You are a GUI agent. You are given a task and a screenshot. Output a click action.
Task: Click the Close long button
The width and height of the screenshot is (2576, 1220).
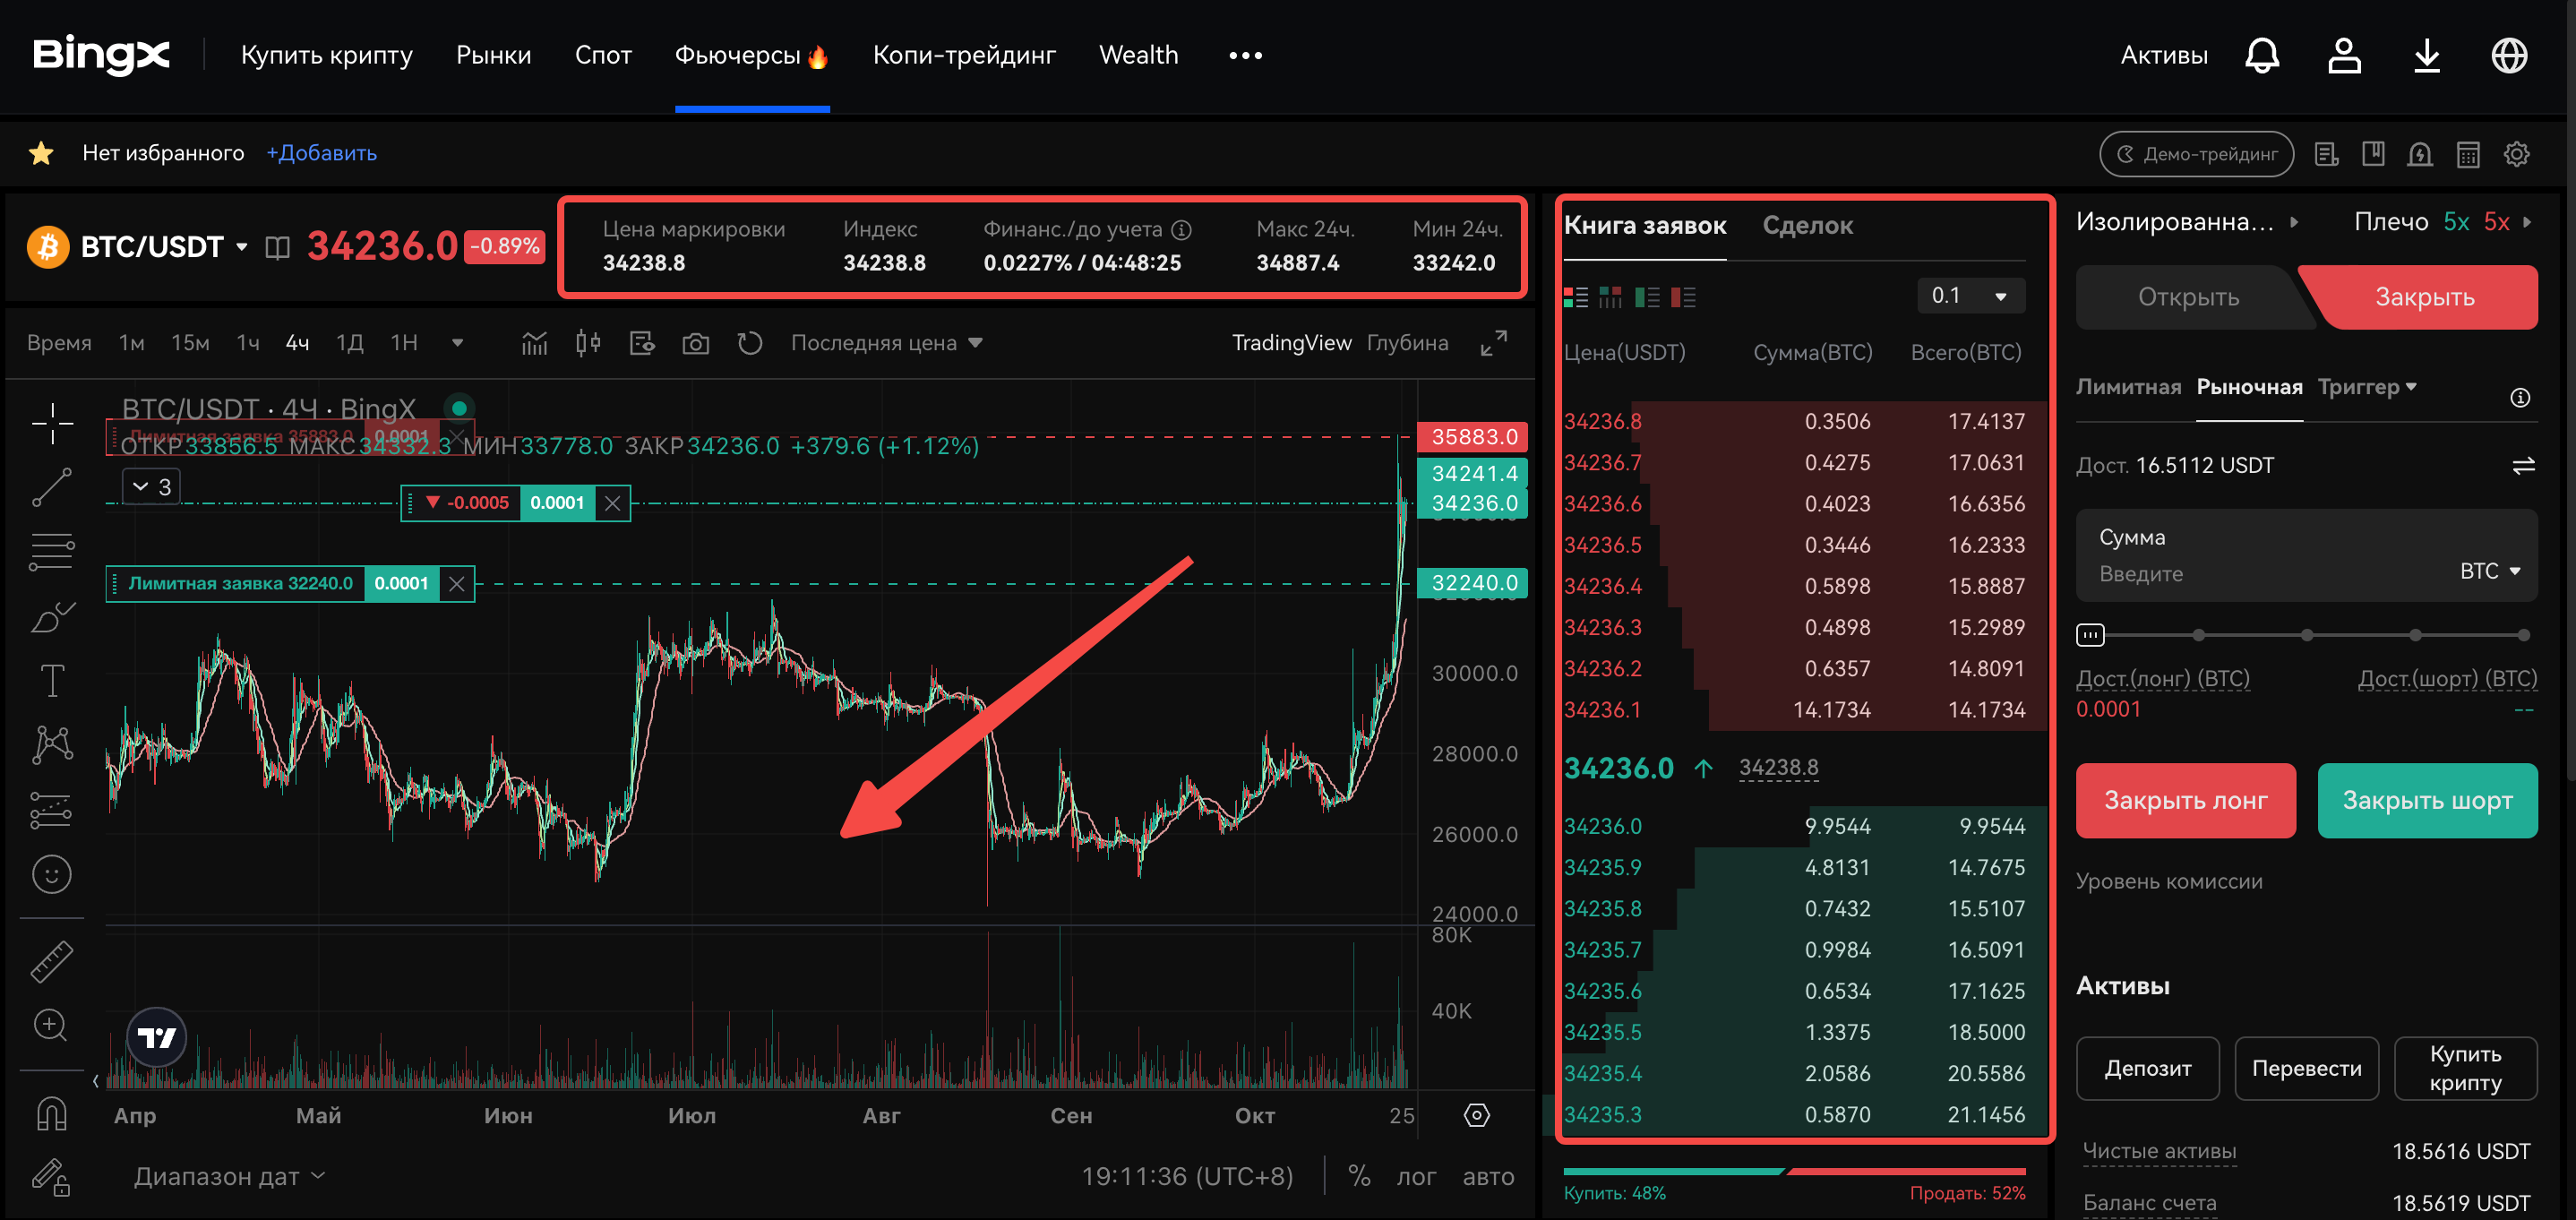pos(2185,801)
